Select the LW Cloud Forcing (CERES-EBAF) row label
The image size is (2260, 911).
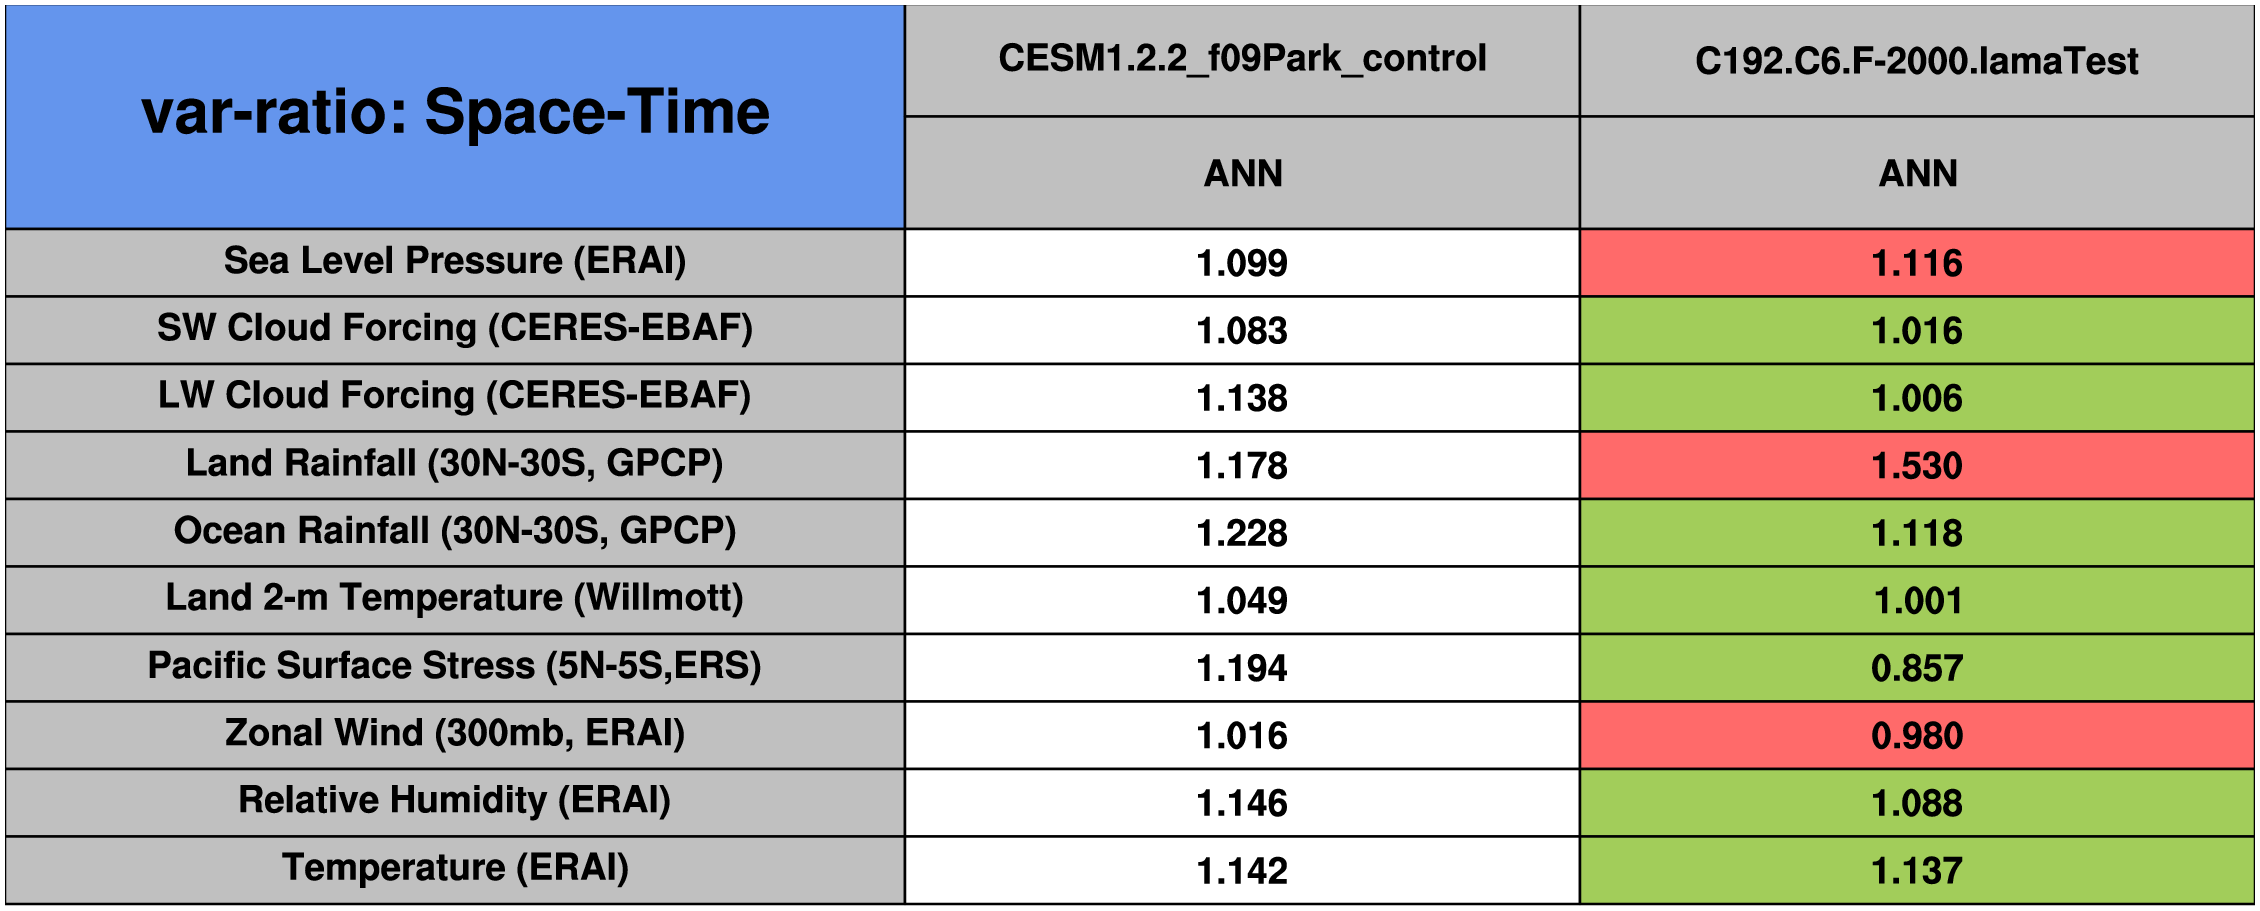click(455, 396)
